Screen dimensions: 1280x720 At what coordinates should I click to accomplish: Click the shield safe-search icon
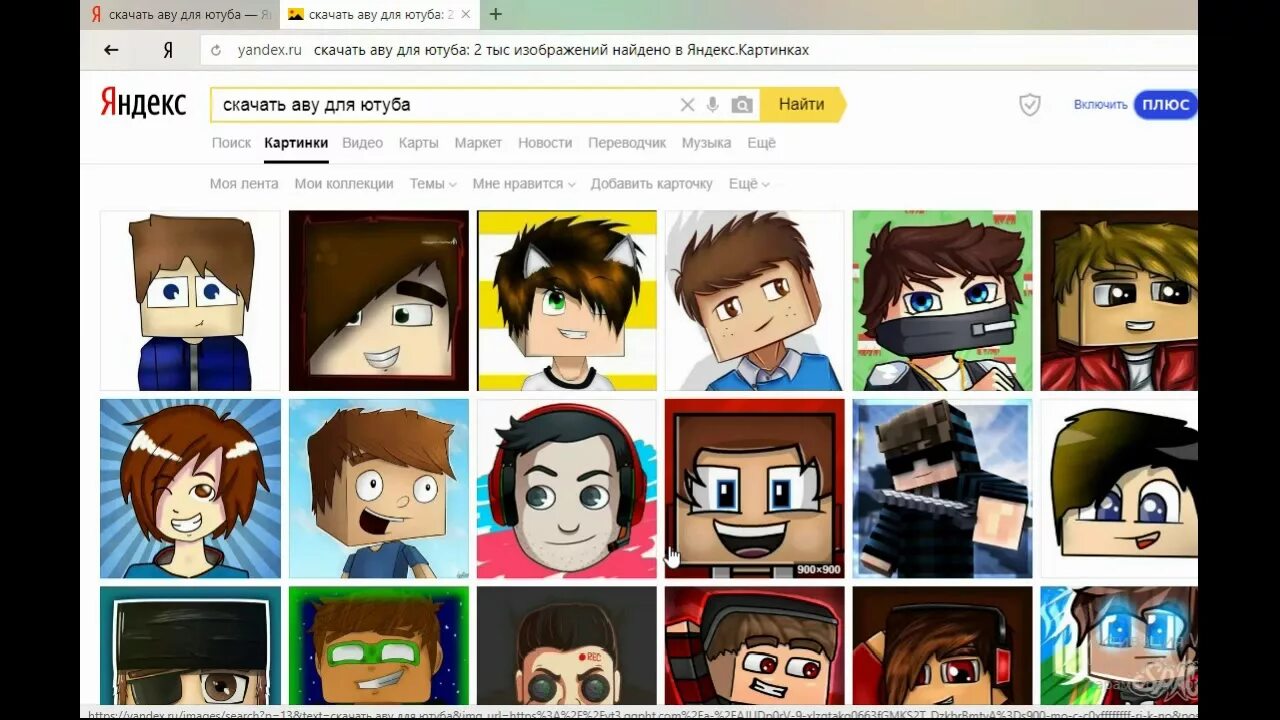coord(1030,104)
